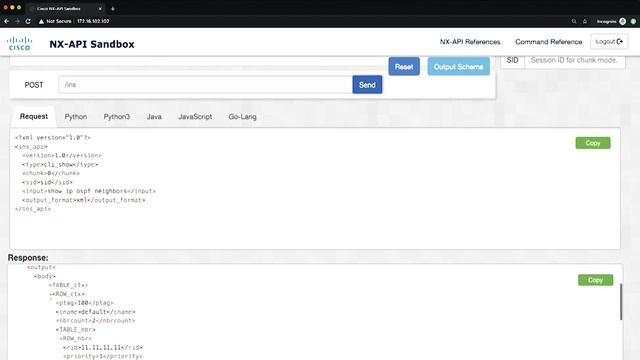Click the response pane scrollbar
Screen dimensions: 640x360
(621, 302)
